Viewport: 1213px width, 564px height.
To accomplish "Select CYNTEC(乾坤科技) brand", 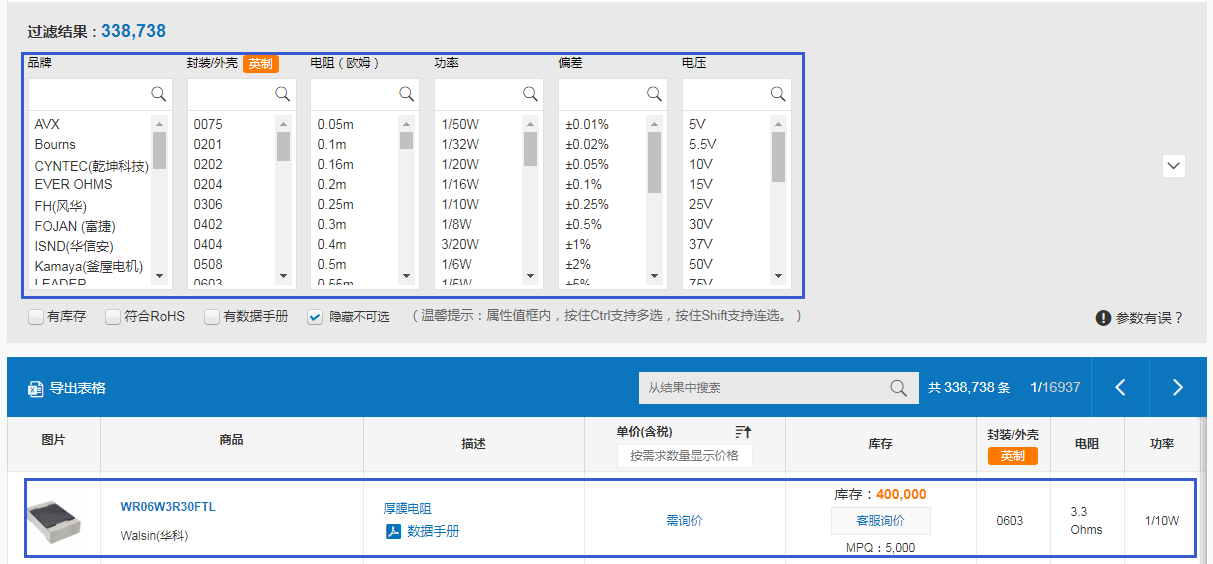I will coord(91,166).
